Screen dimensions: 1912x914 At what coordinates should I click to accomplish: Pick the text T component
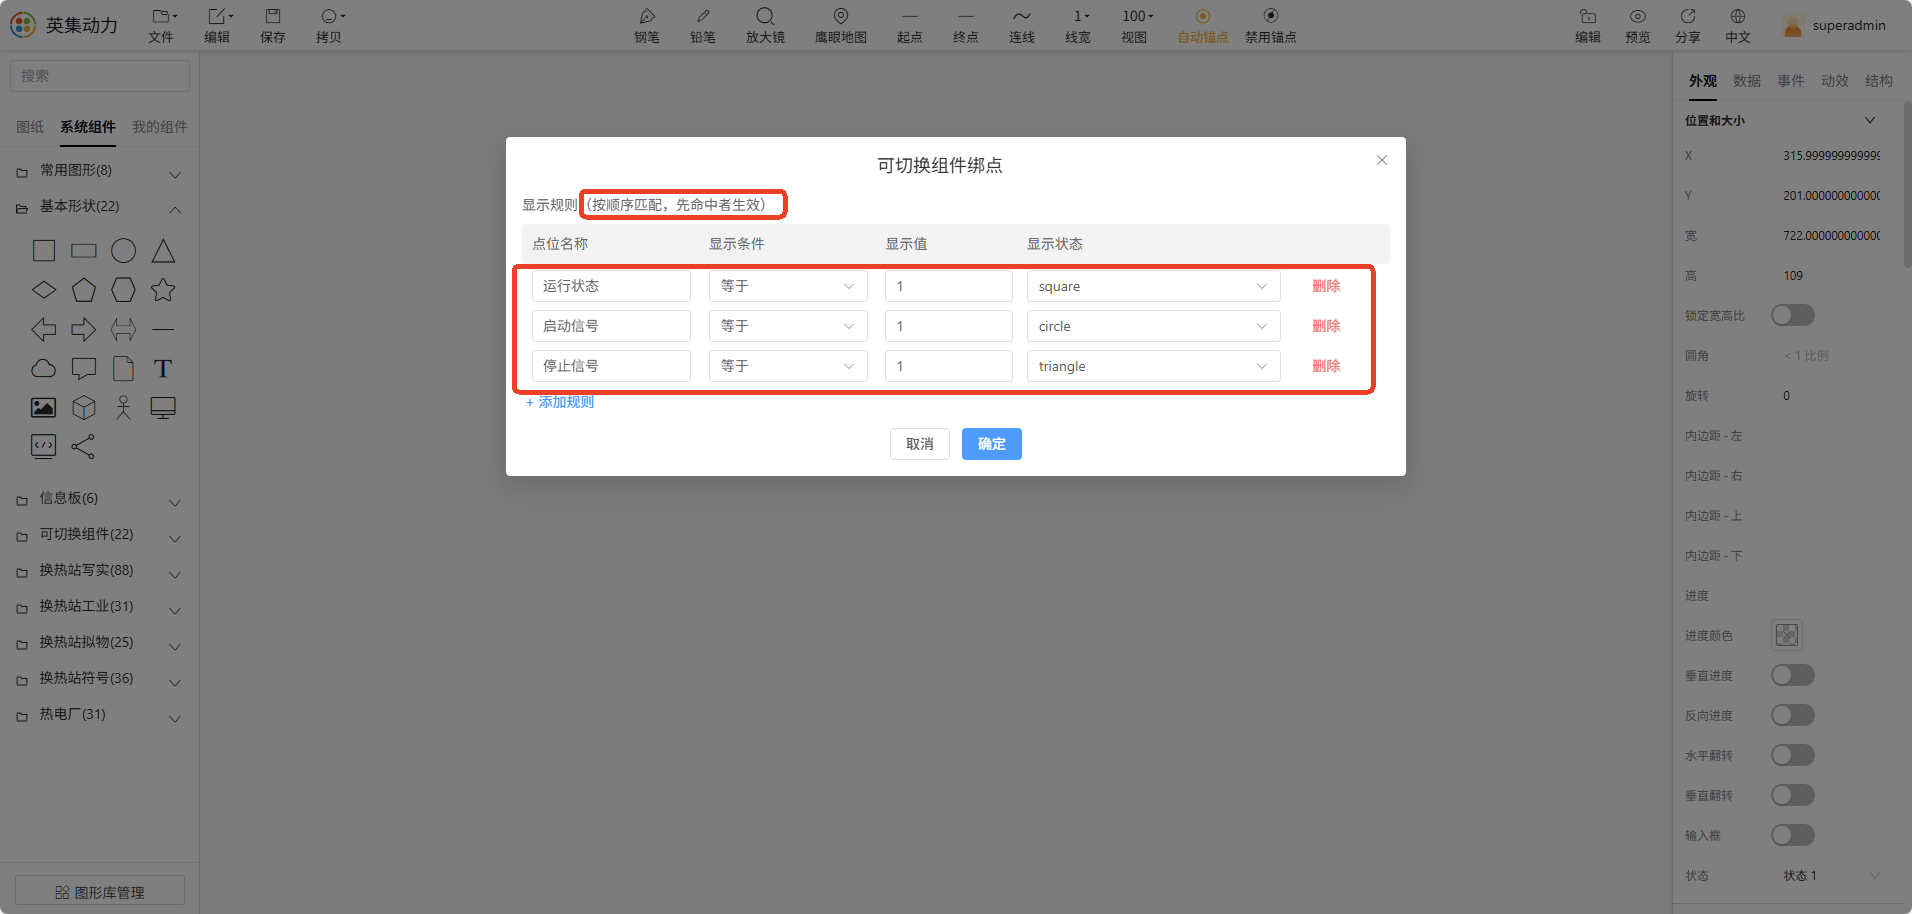pyautogui.click(x=163, y=369)
